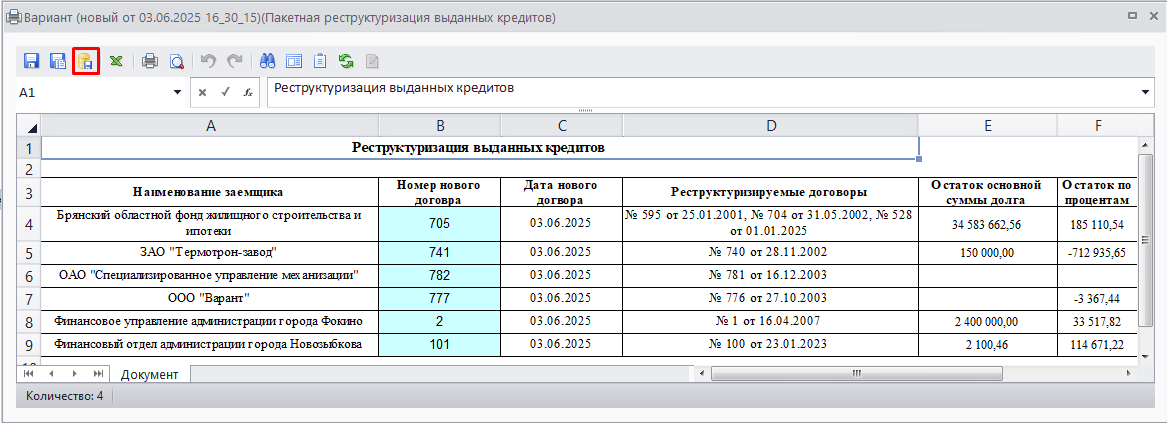Export the sheet with the Excel icon

point(116,61)
